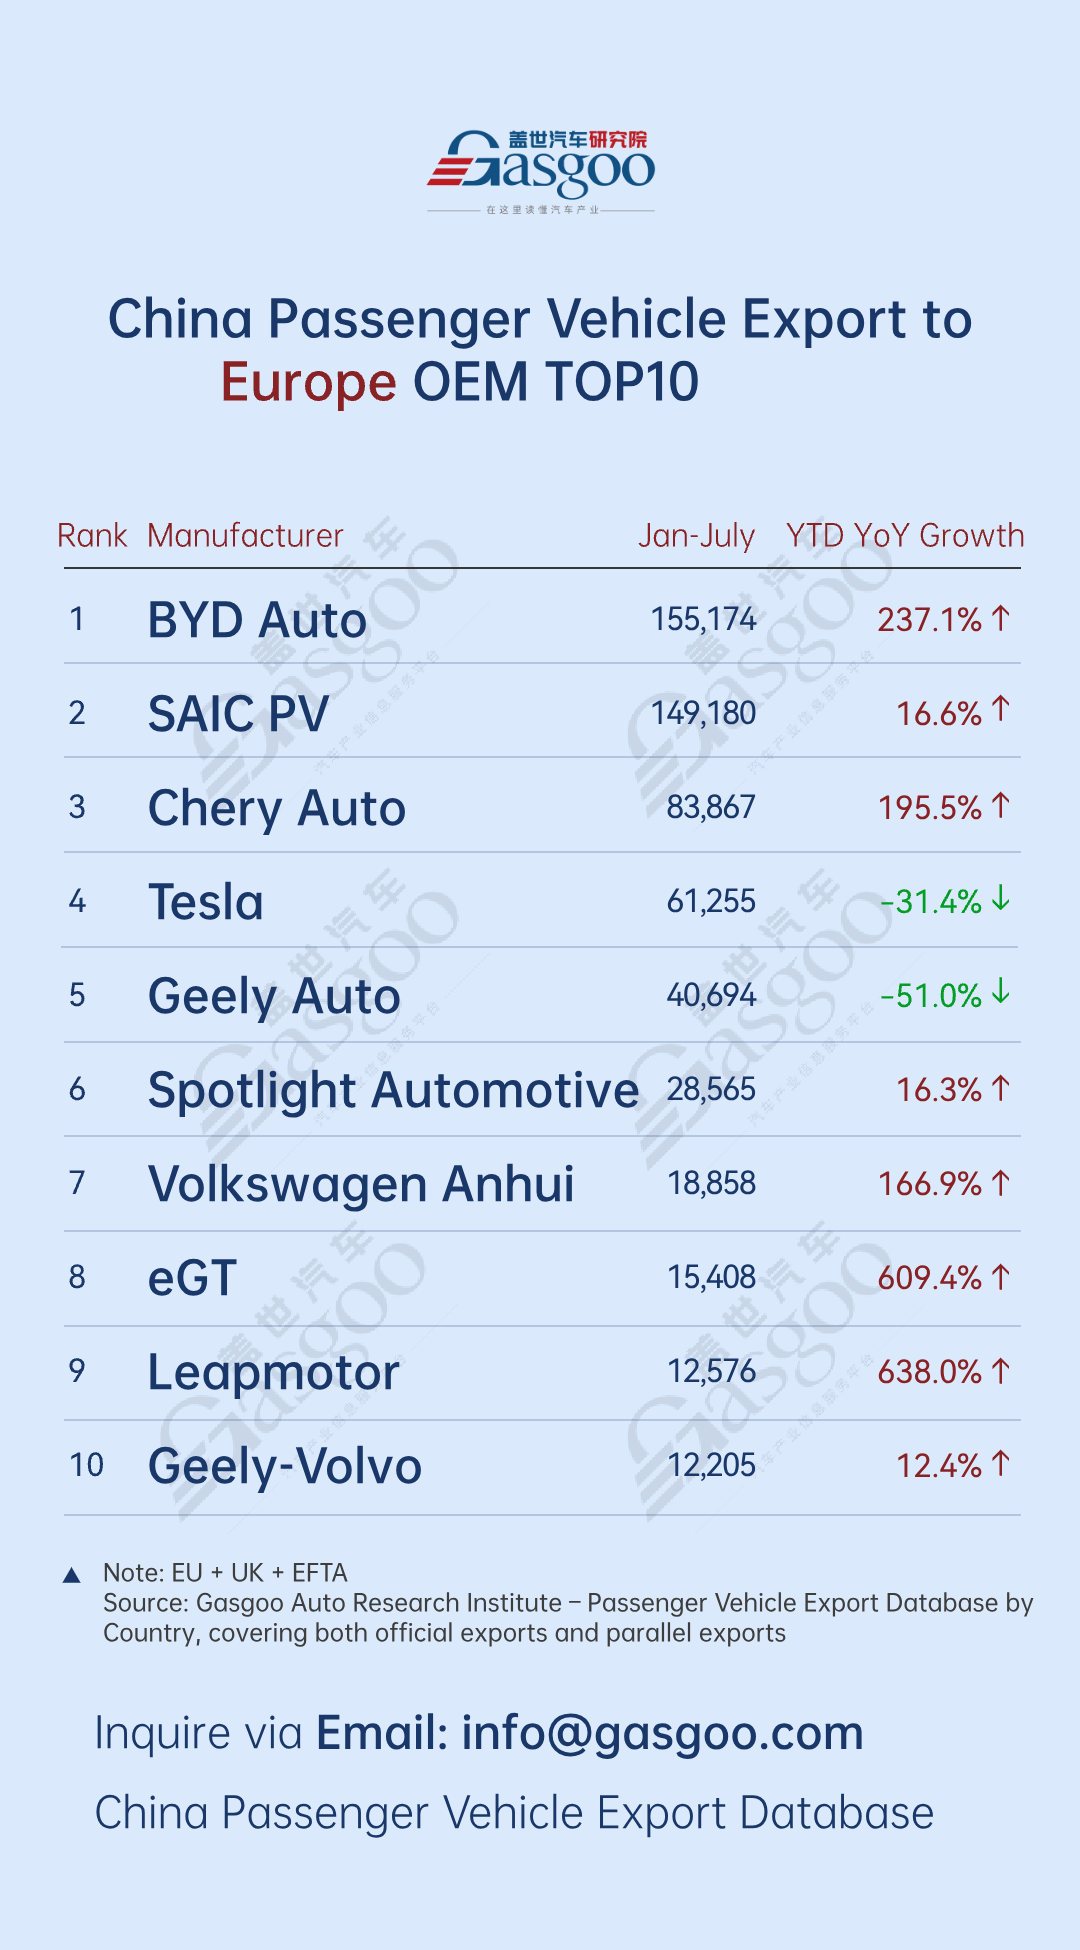Click the black triangle marker before Note

point(71,1575)
